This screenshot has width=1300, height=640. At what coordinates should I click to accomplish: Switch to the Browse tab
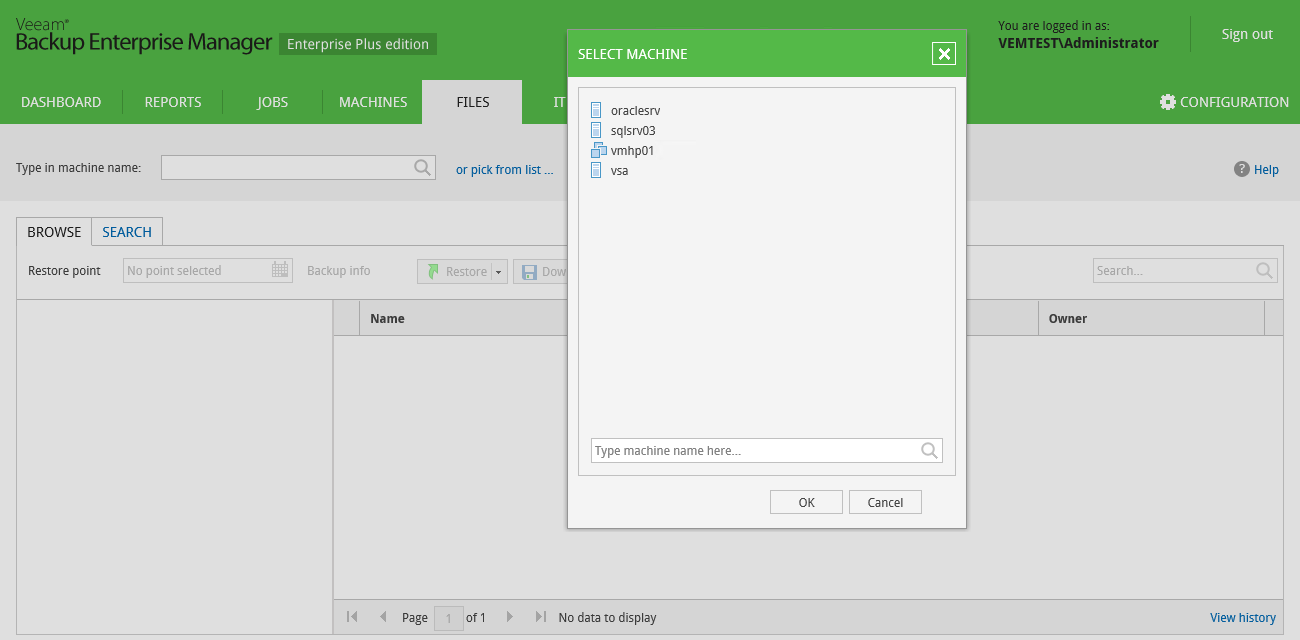54,232
